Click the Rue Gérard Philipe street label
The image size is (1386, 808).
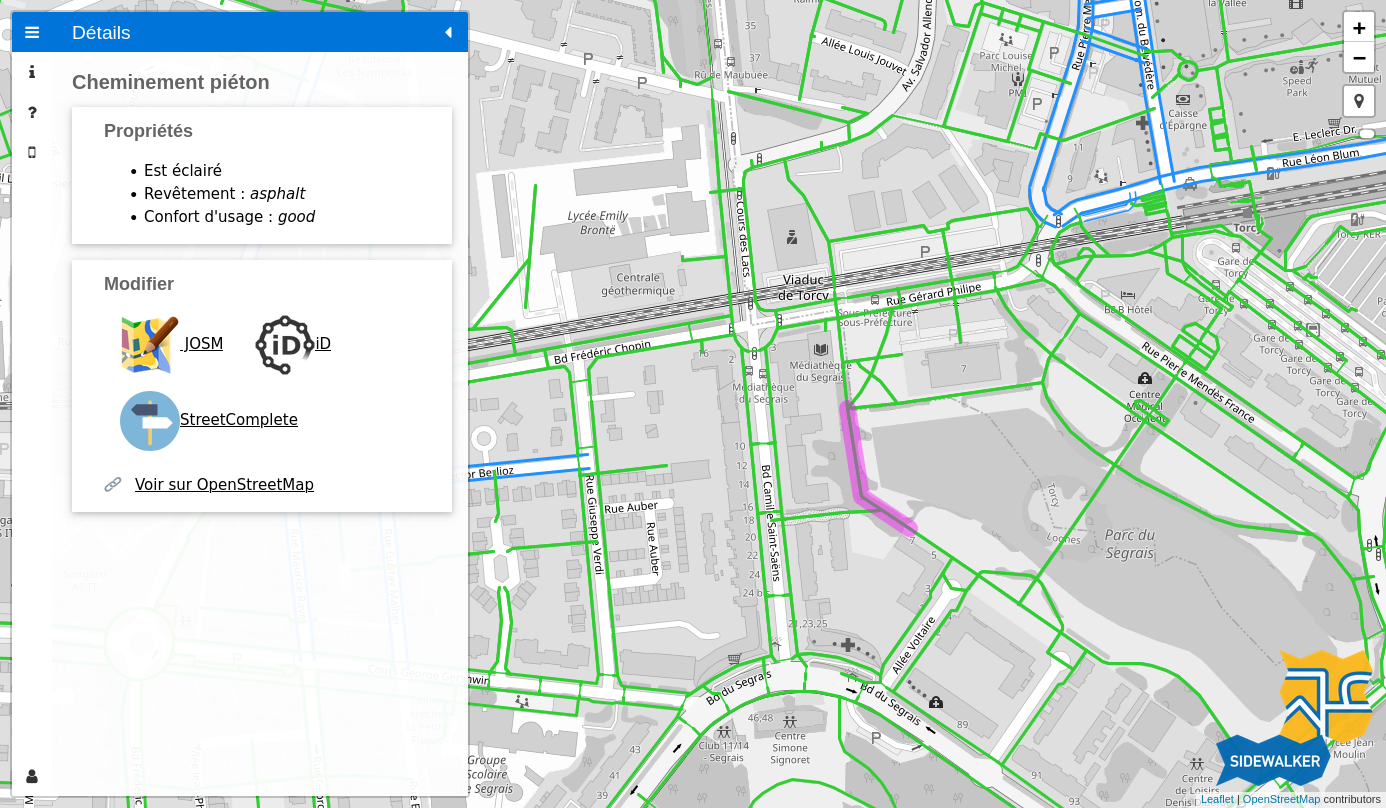(934, 293)
